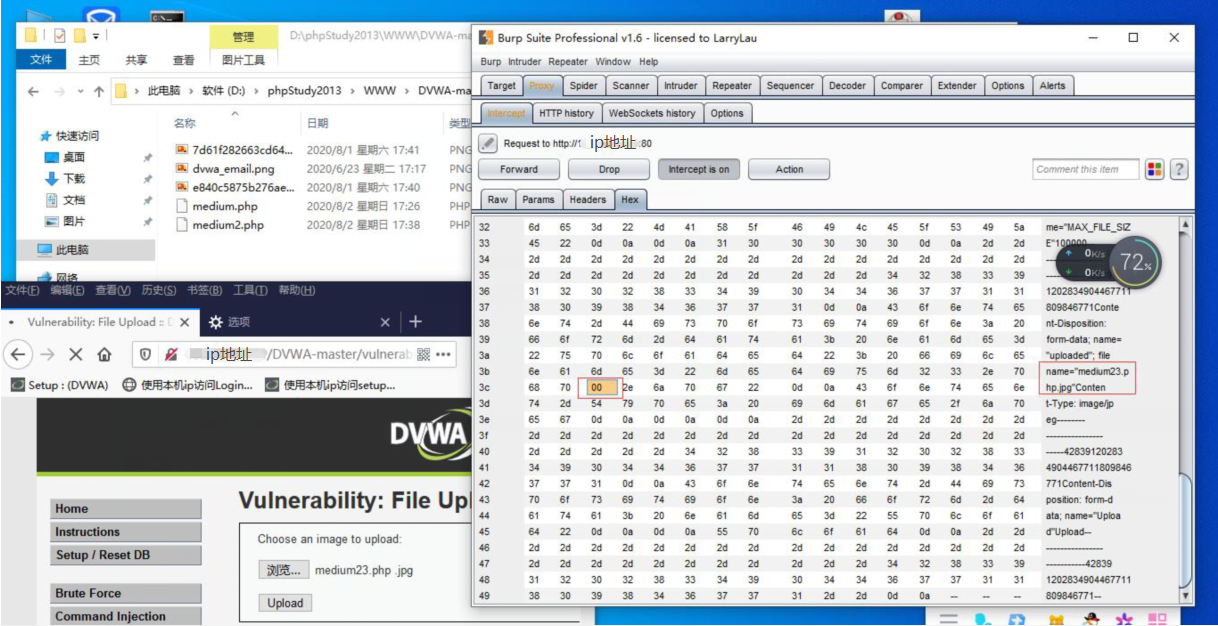Open the DVWA Instructions menu item

click(126, 532)
